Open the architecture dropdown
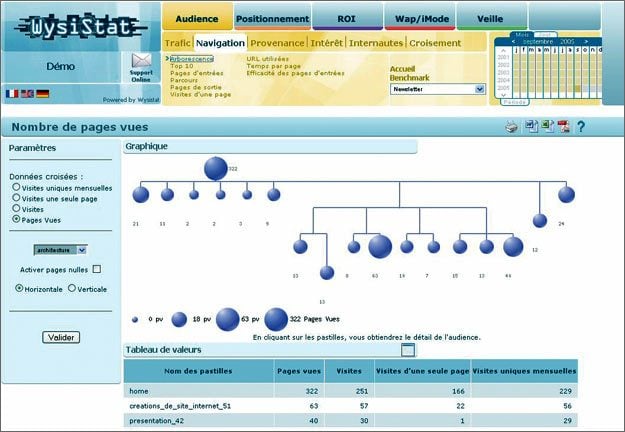Image resolution: width=625 pixels, height=432 pixels. (x=82, y=250)
